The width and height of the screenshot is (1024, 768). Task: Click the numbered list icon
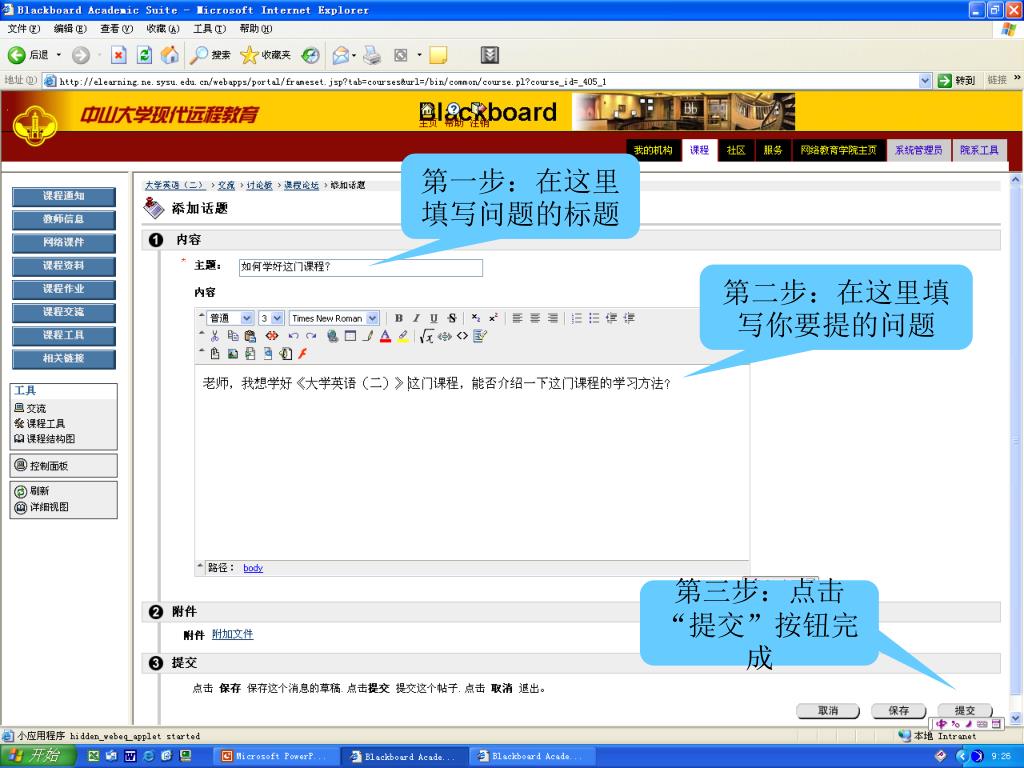576,318
